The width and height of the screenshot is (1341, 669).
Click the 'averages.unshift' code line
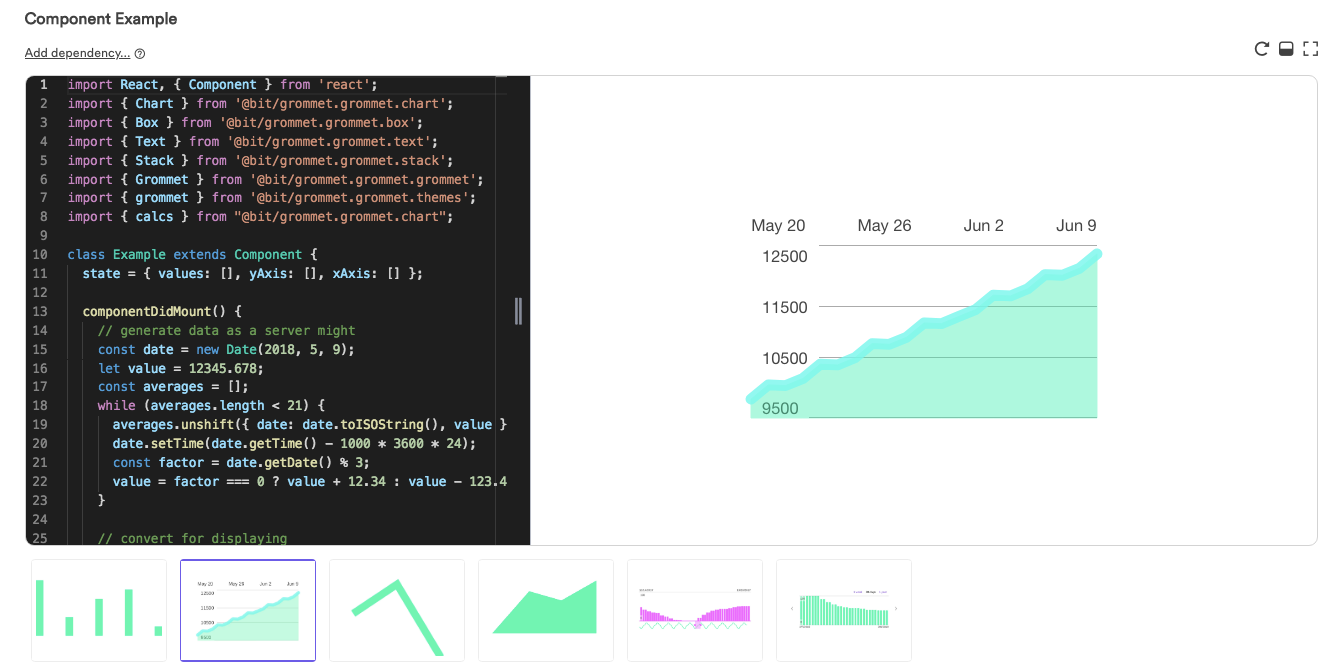pos(310,425)
